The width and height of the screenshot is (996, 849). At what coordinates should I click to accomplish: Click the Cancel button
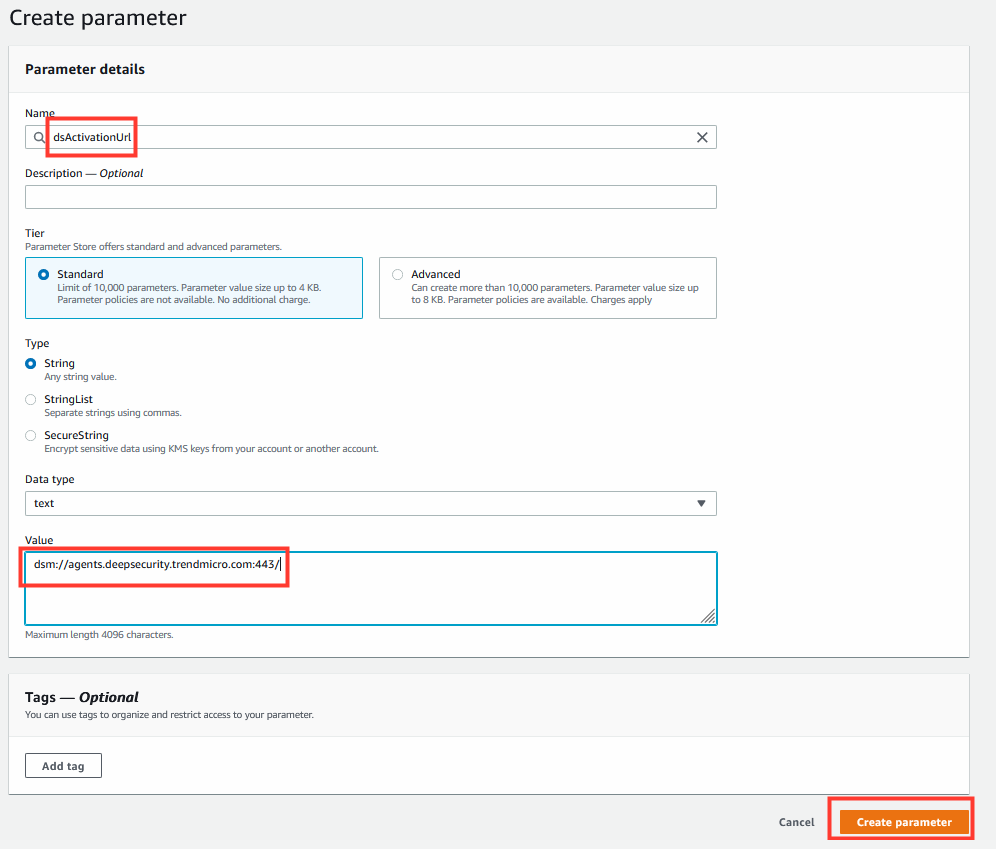click(x=797, y=822)
